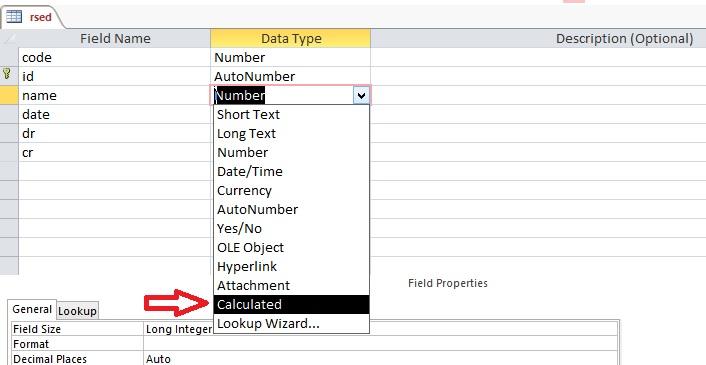Open the General properties tab
This screenshot has height=365, width=706.
pos(32,309)
